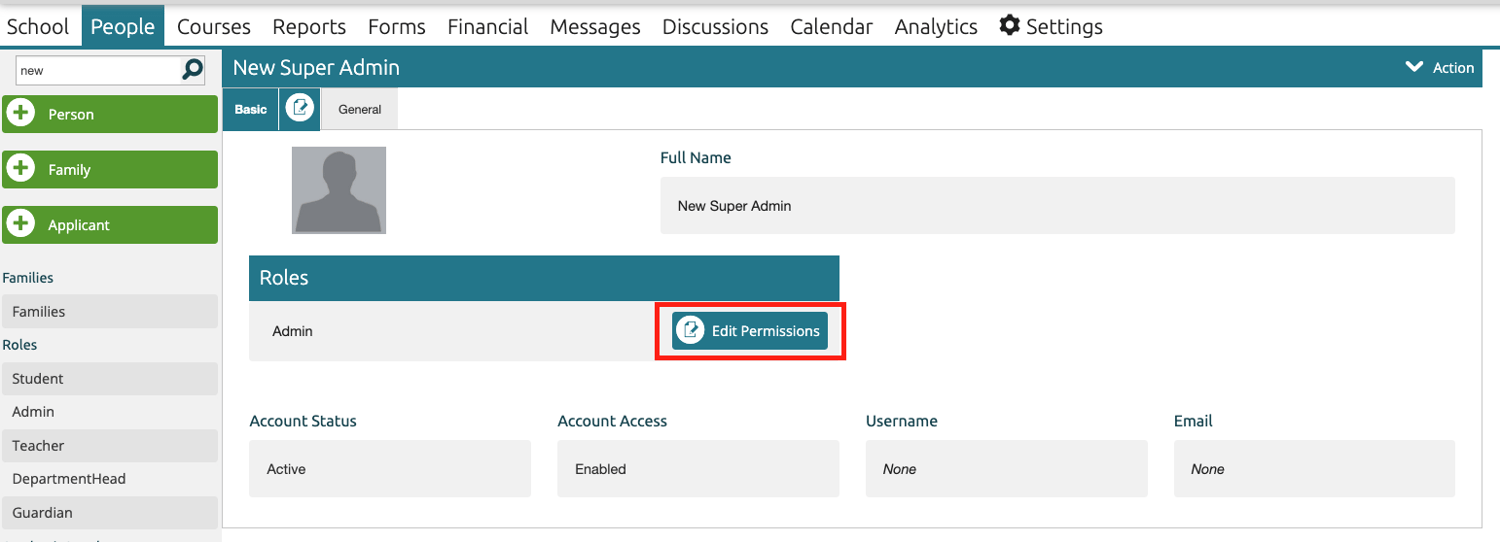
Task: Open the Financial menu
Action: 488,27
